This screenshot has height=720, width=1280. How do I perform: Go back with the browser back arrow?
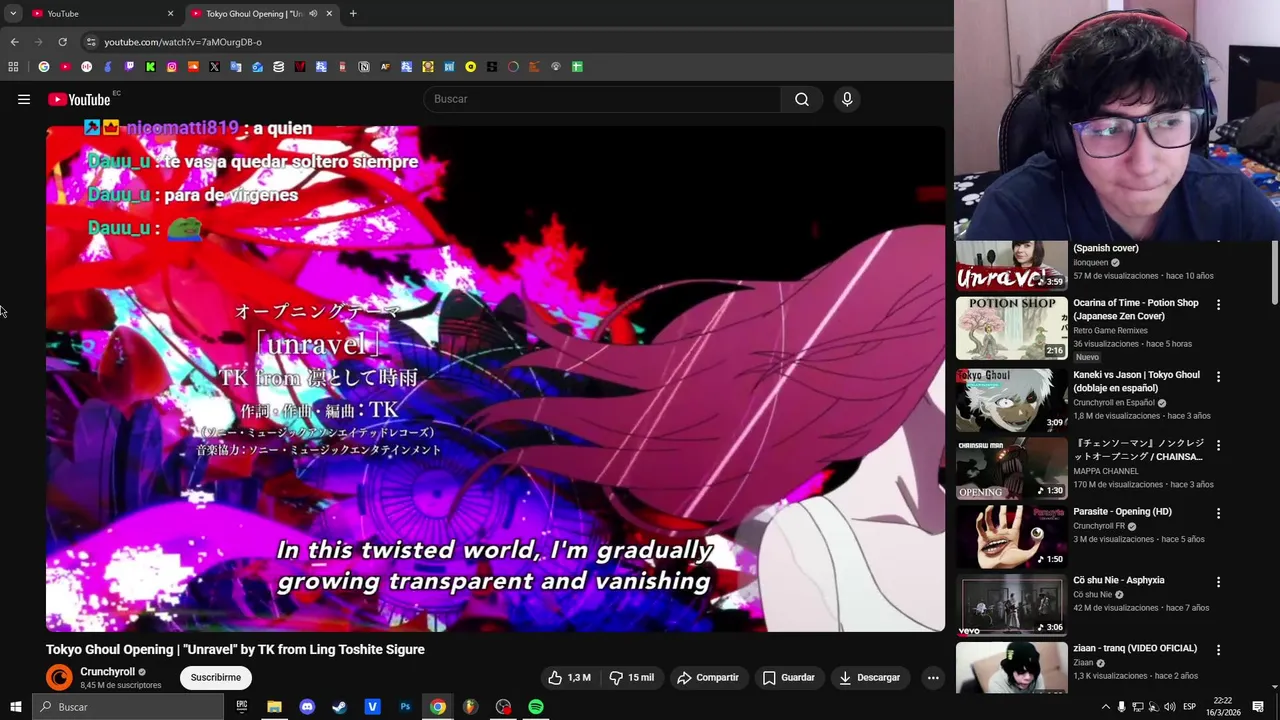pos(14,42)
